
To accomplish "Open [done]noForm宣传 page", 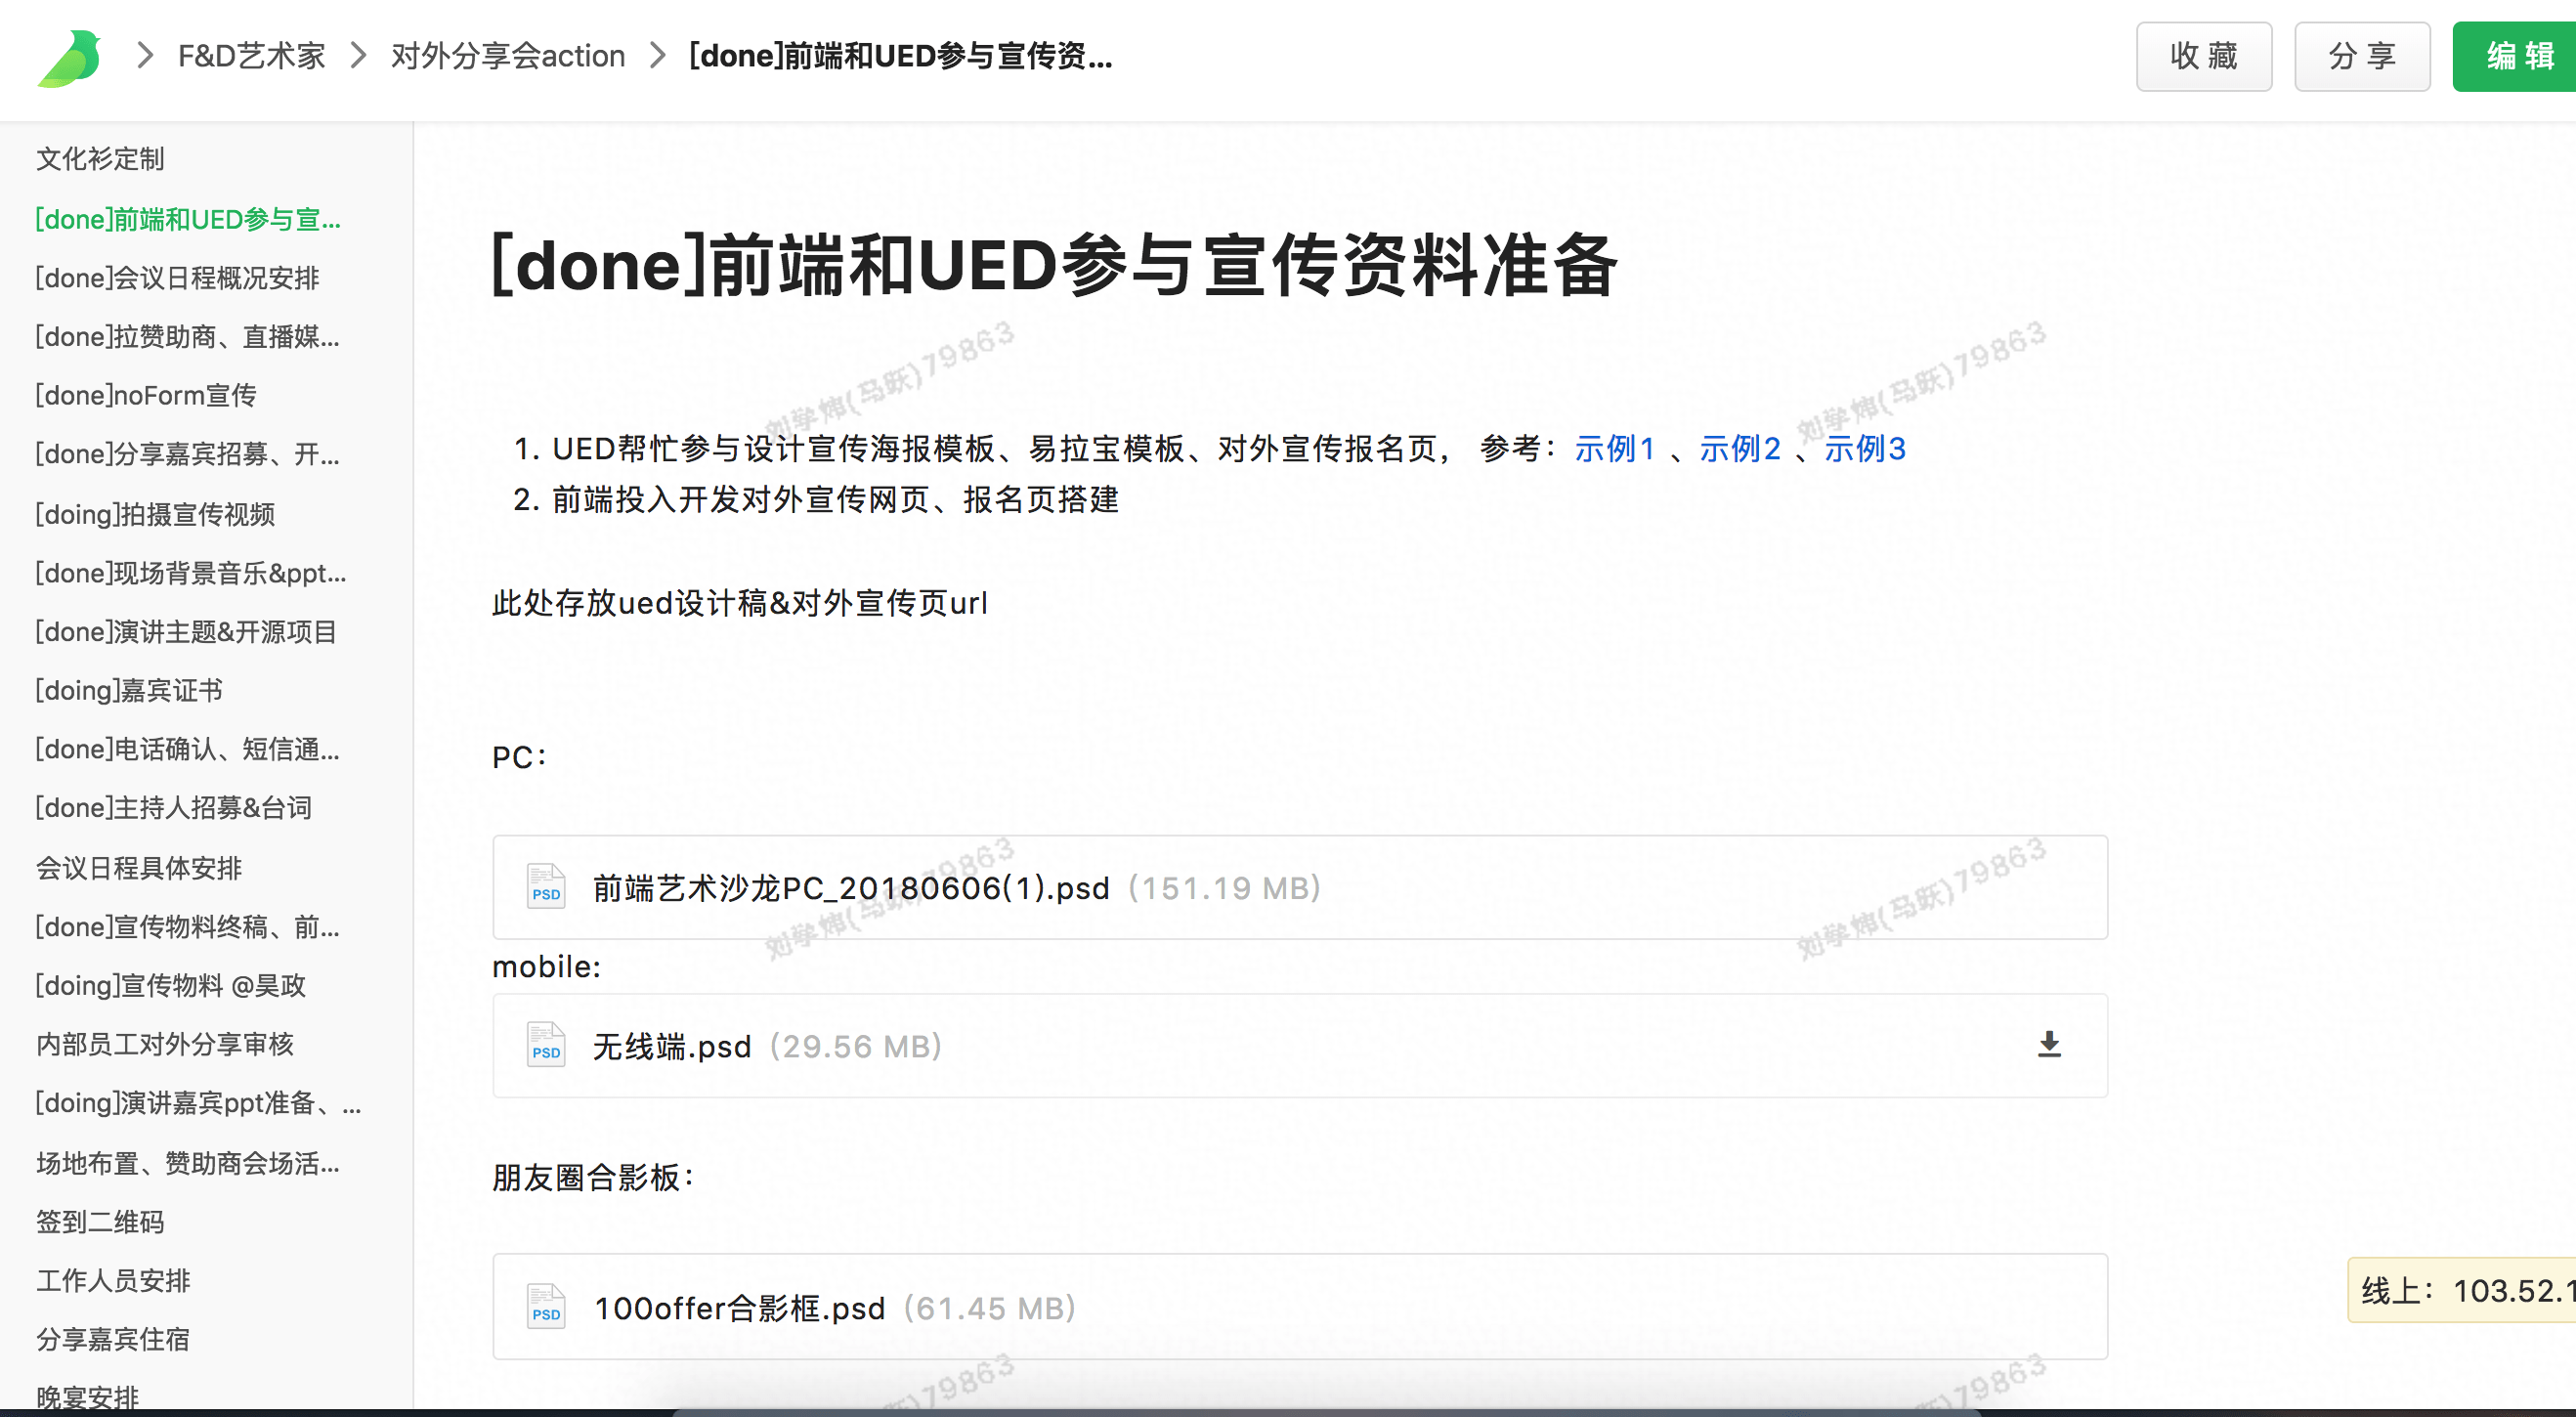I will pos(146,396).
